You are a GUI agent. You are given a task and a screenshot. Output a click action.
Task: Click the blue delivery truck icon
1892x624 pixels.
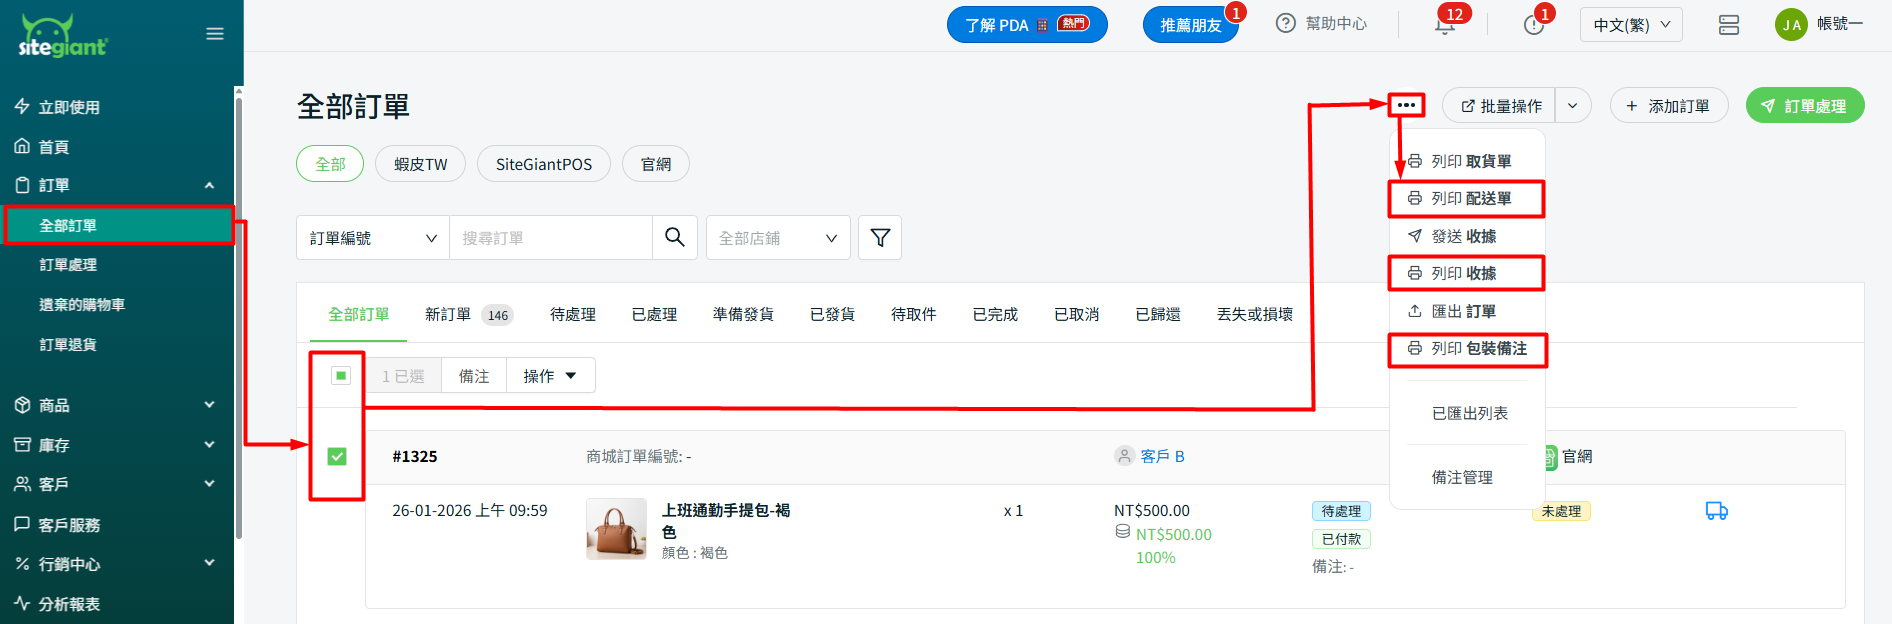tap(1716, 511)
